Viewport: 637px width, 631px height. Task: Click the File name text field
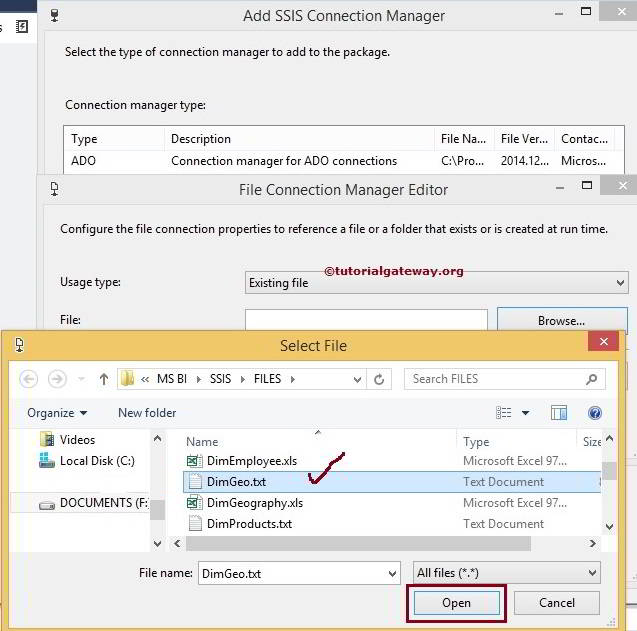[299, 573]
